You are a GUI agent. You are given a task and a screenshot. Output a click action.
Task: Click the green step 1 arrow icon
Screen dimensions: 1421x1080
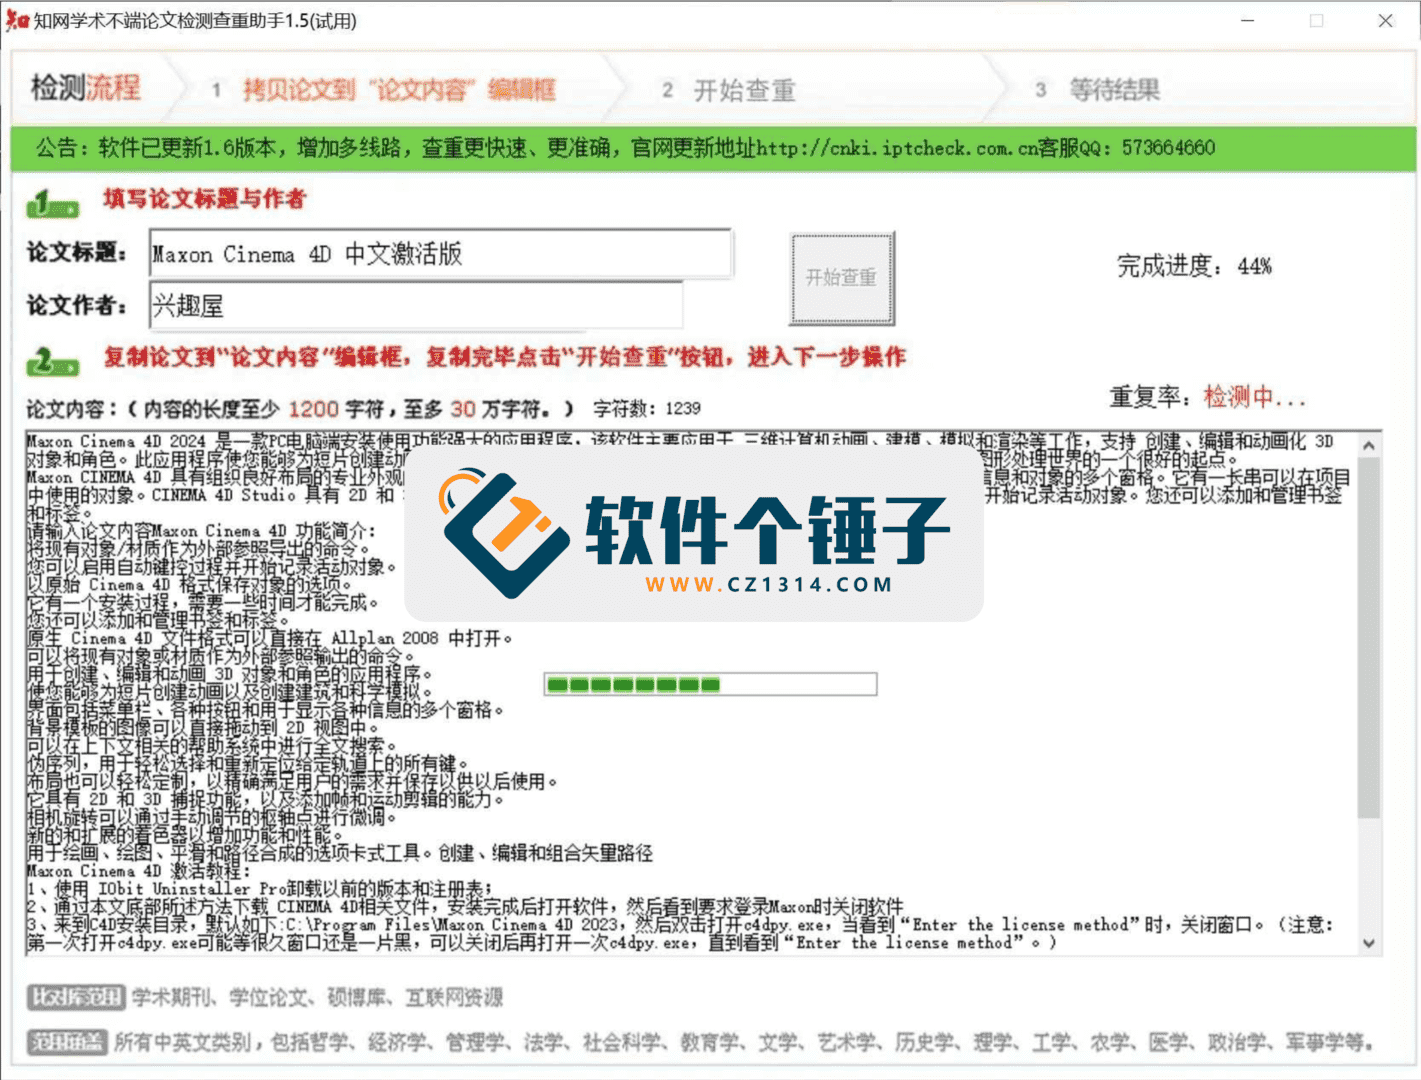[52, 205]
